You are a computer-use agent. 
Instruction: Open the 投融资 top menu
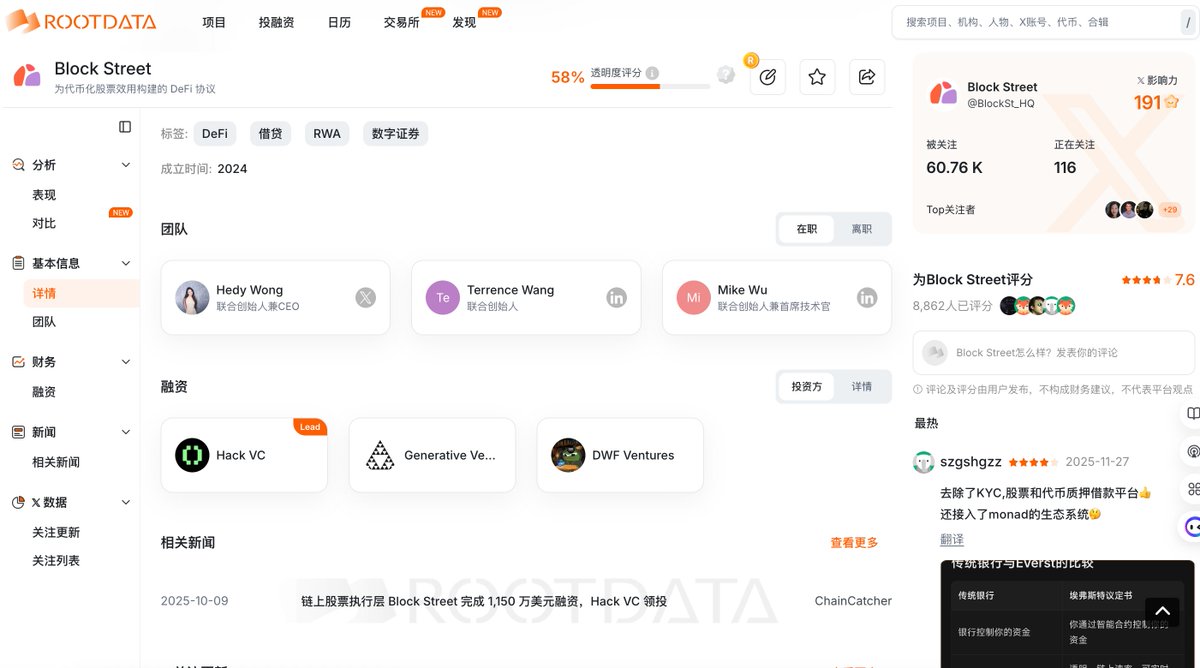pyautogui.click(x=276, y=22)
